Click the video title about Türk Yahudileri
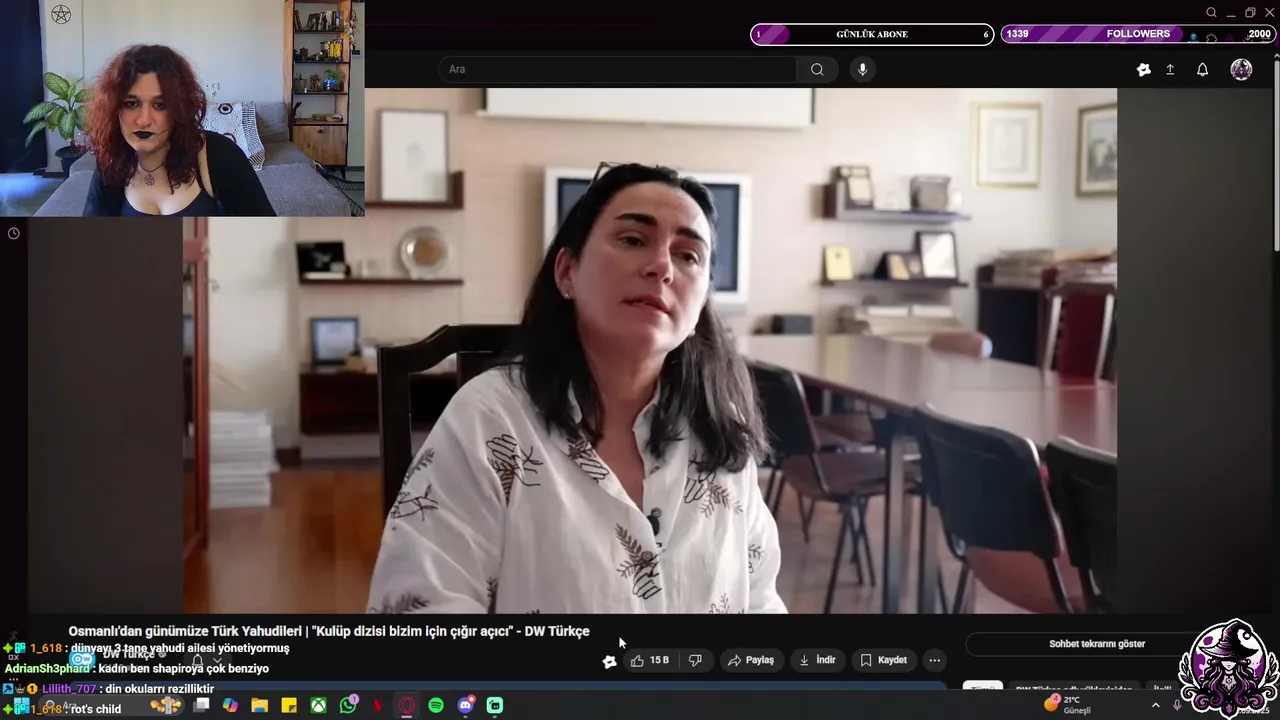This screenshot has height=720, width=1280. point(329,631)
